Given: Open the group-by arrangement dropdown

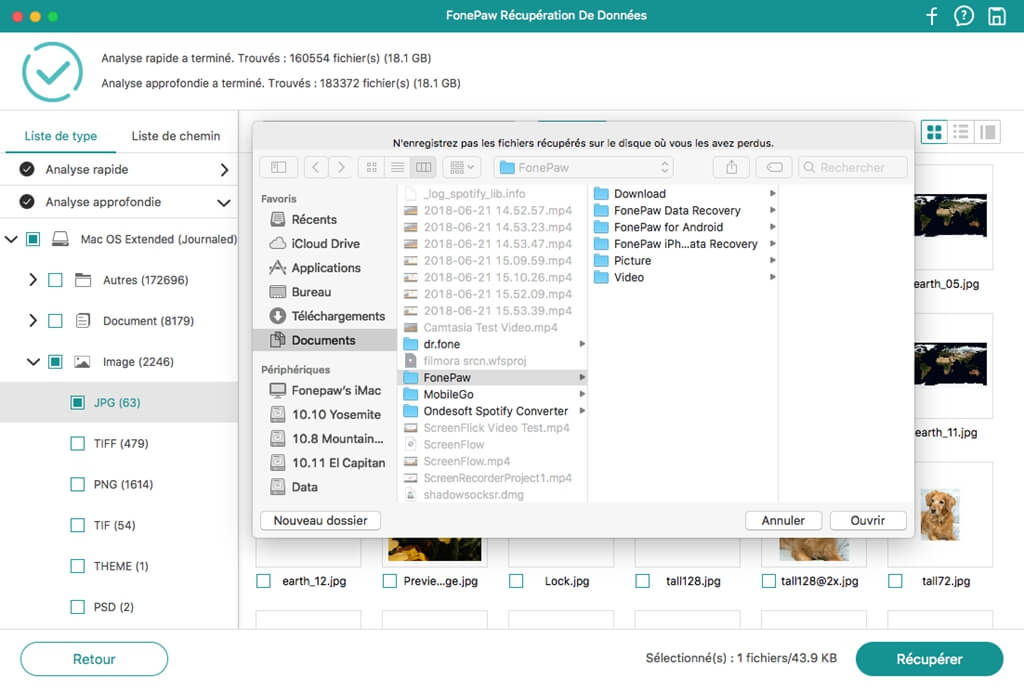Looking at the screenshot, I should click(x=462, y=167).
